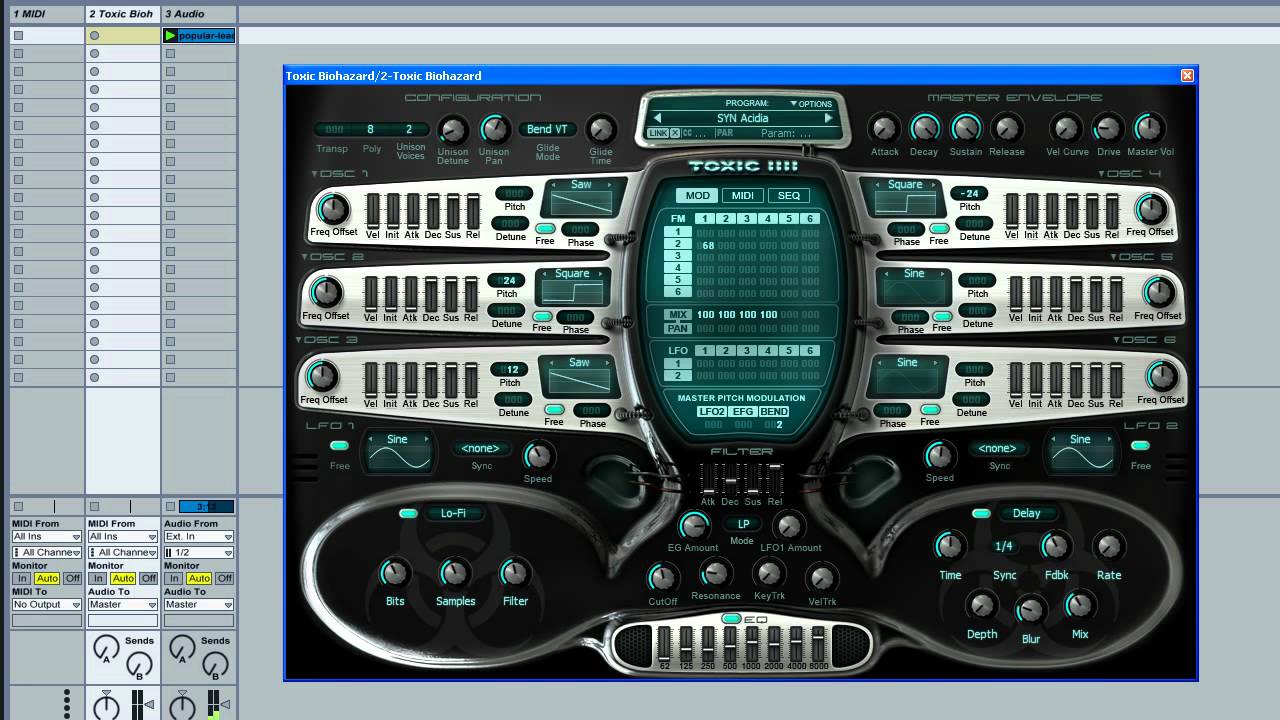Click the next program arrow
Image resolution: width=1280 pixels, height=720 pixels.
click(x=828, y=118)
